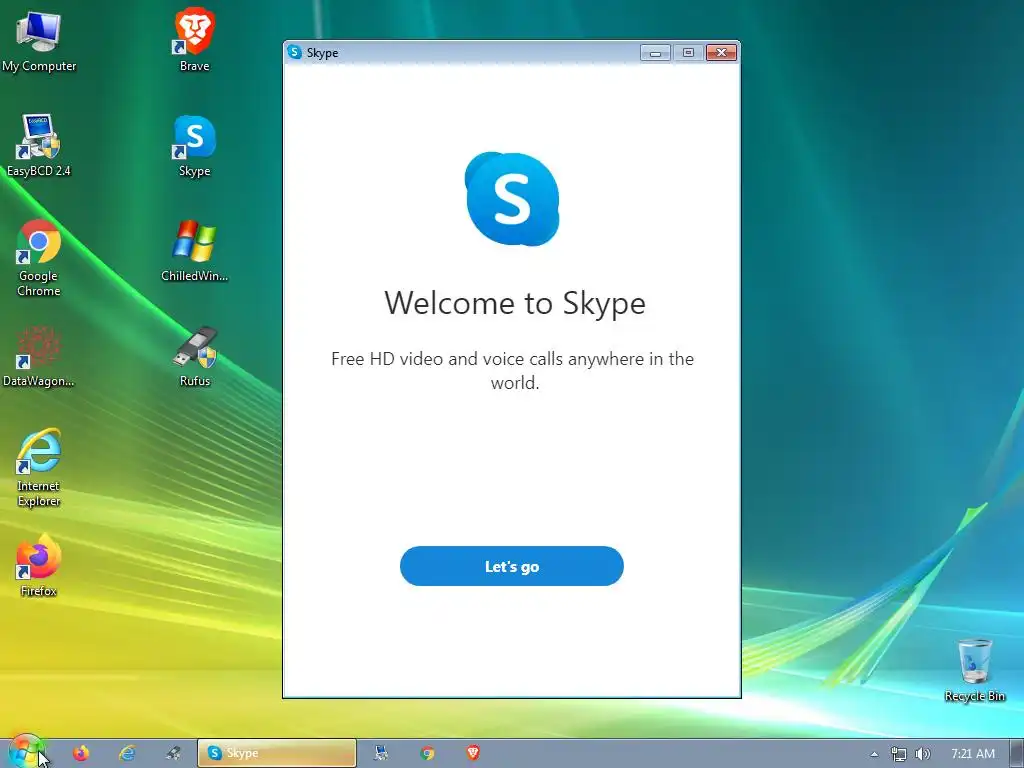Screen dimensions: 1024x768
Task: Select the EasyBCD 2.4 desktop shortcut
Action: (39, 146)
